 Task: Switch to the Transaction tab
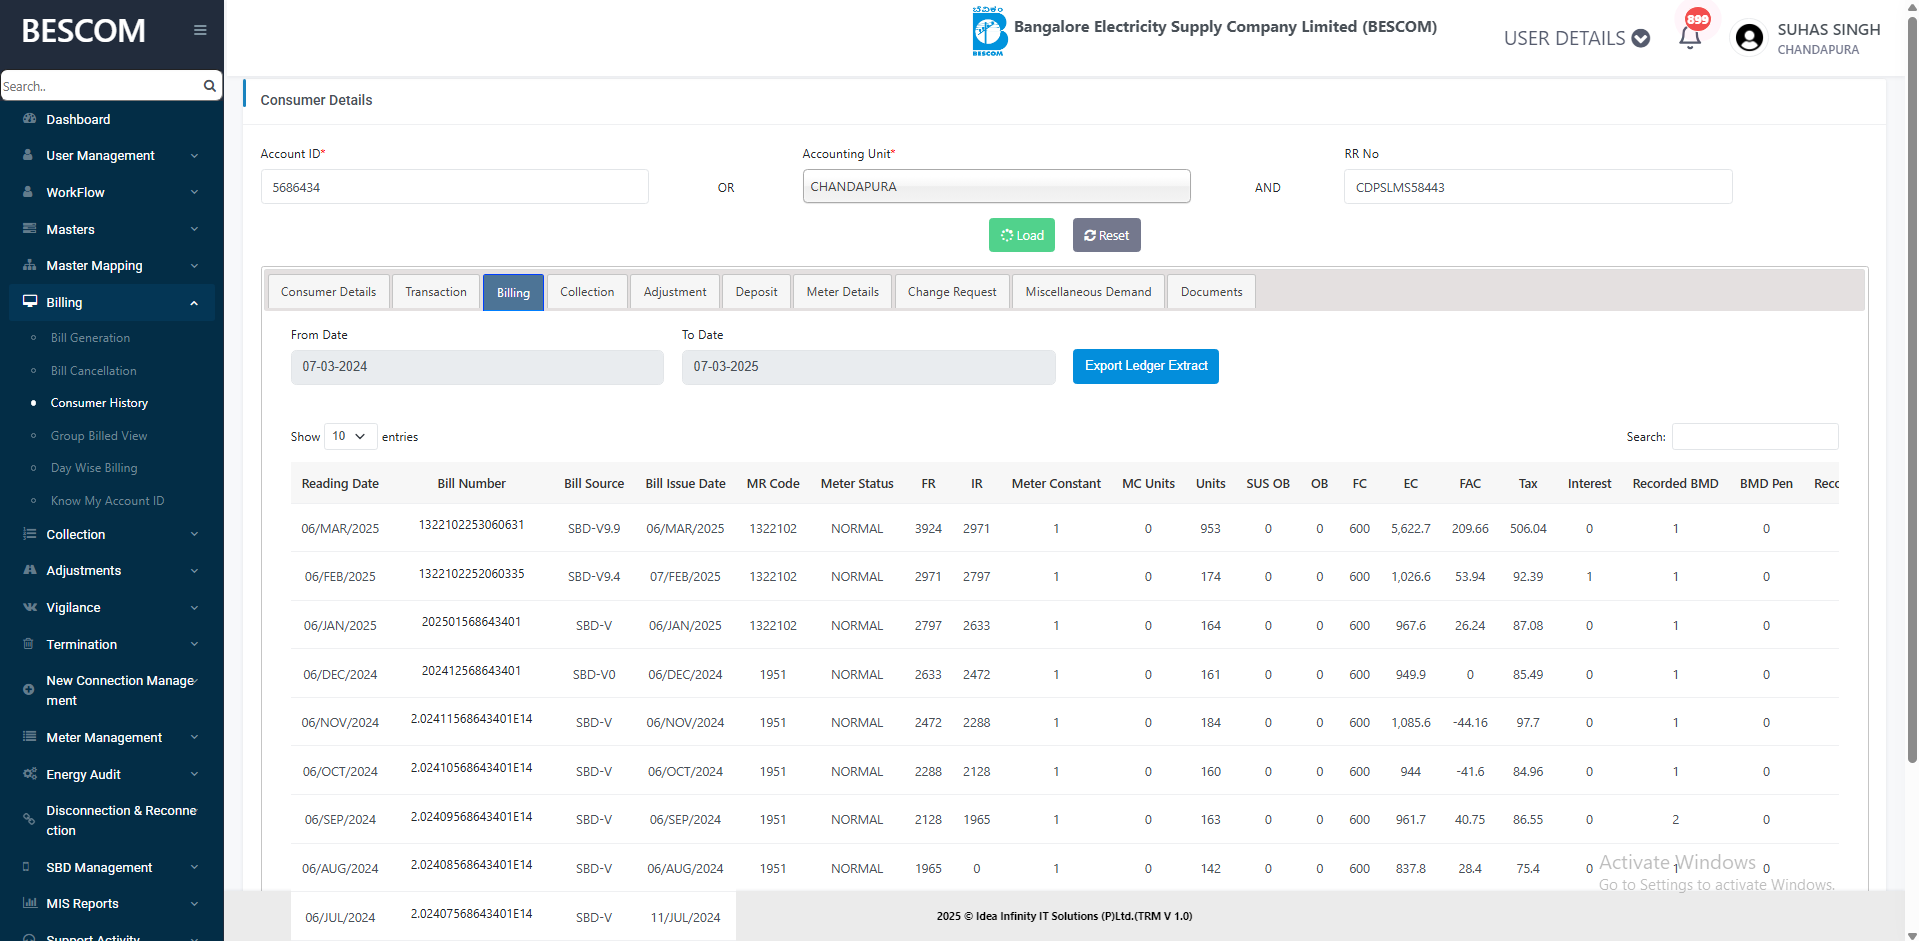coord(436,292)
